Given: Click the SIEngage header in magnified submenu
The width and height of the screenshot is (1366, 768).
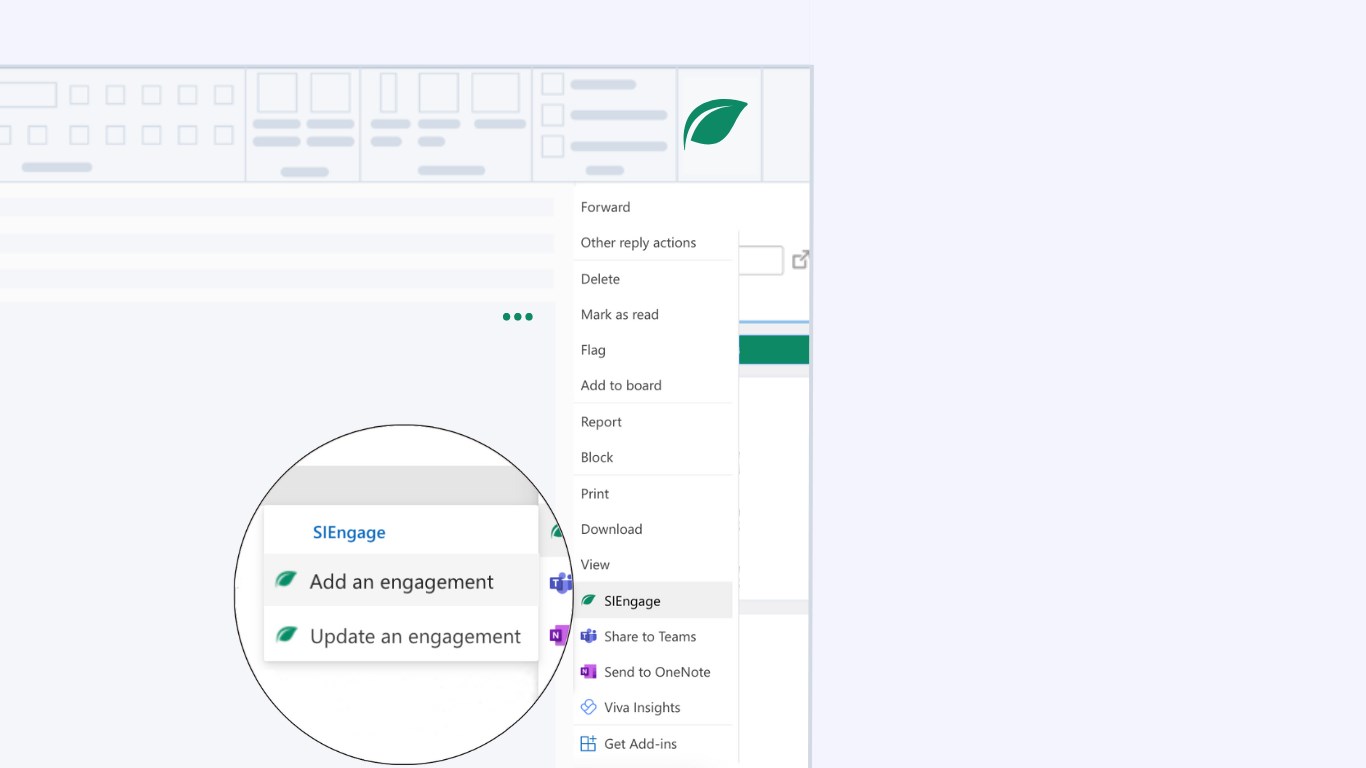Looking at the screenshot, I should click(x=349, y=533).
